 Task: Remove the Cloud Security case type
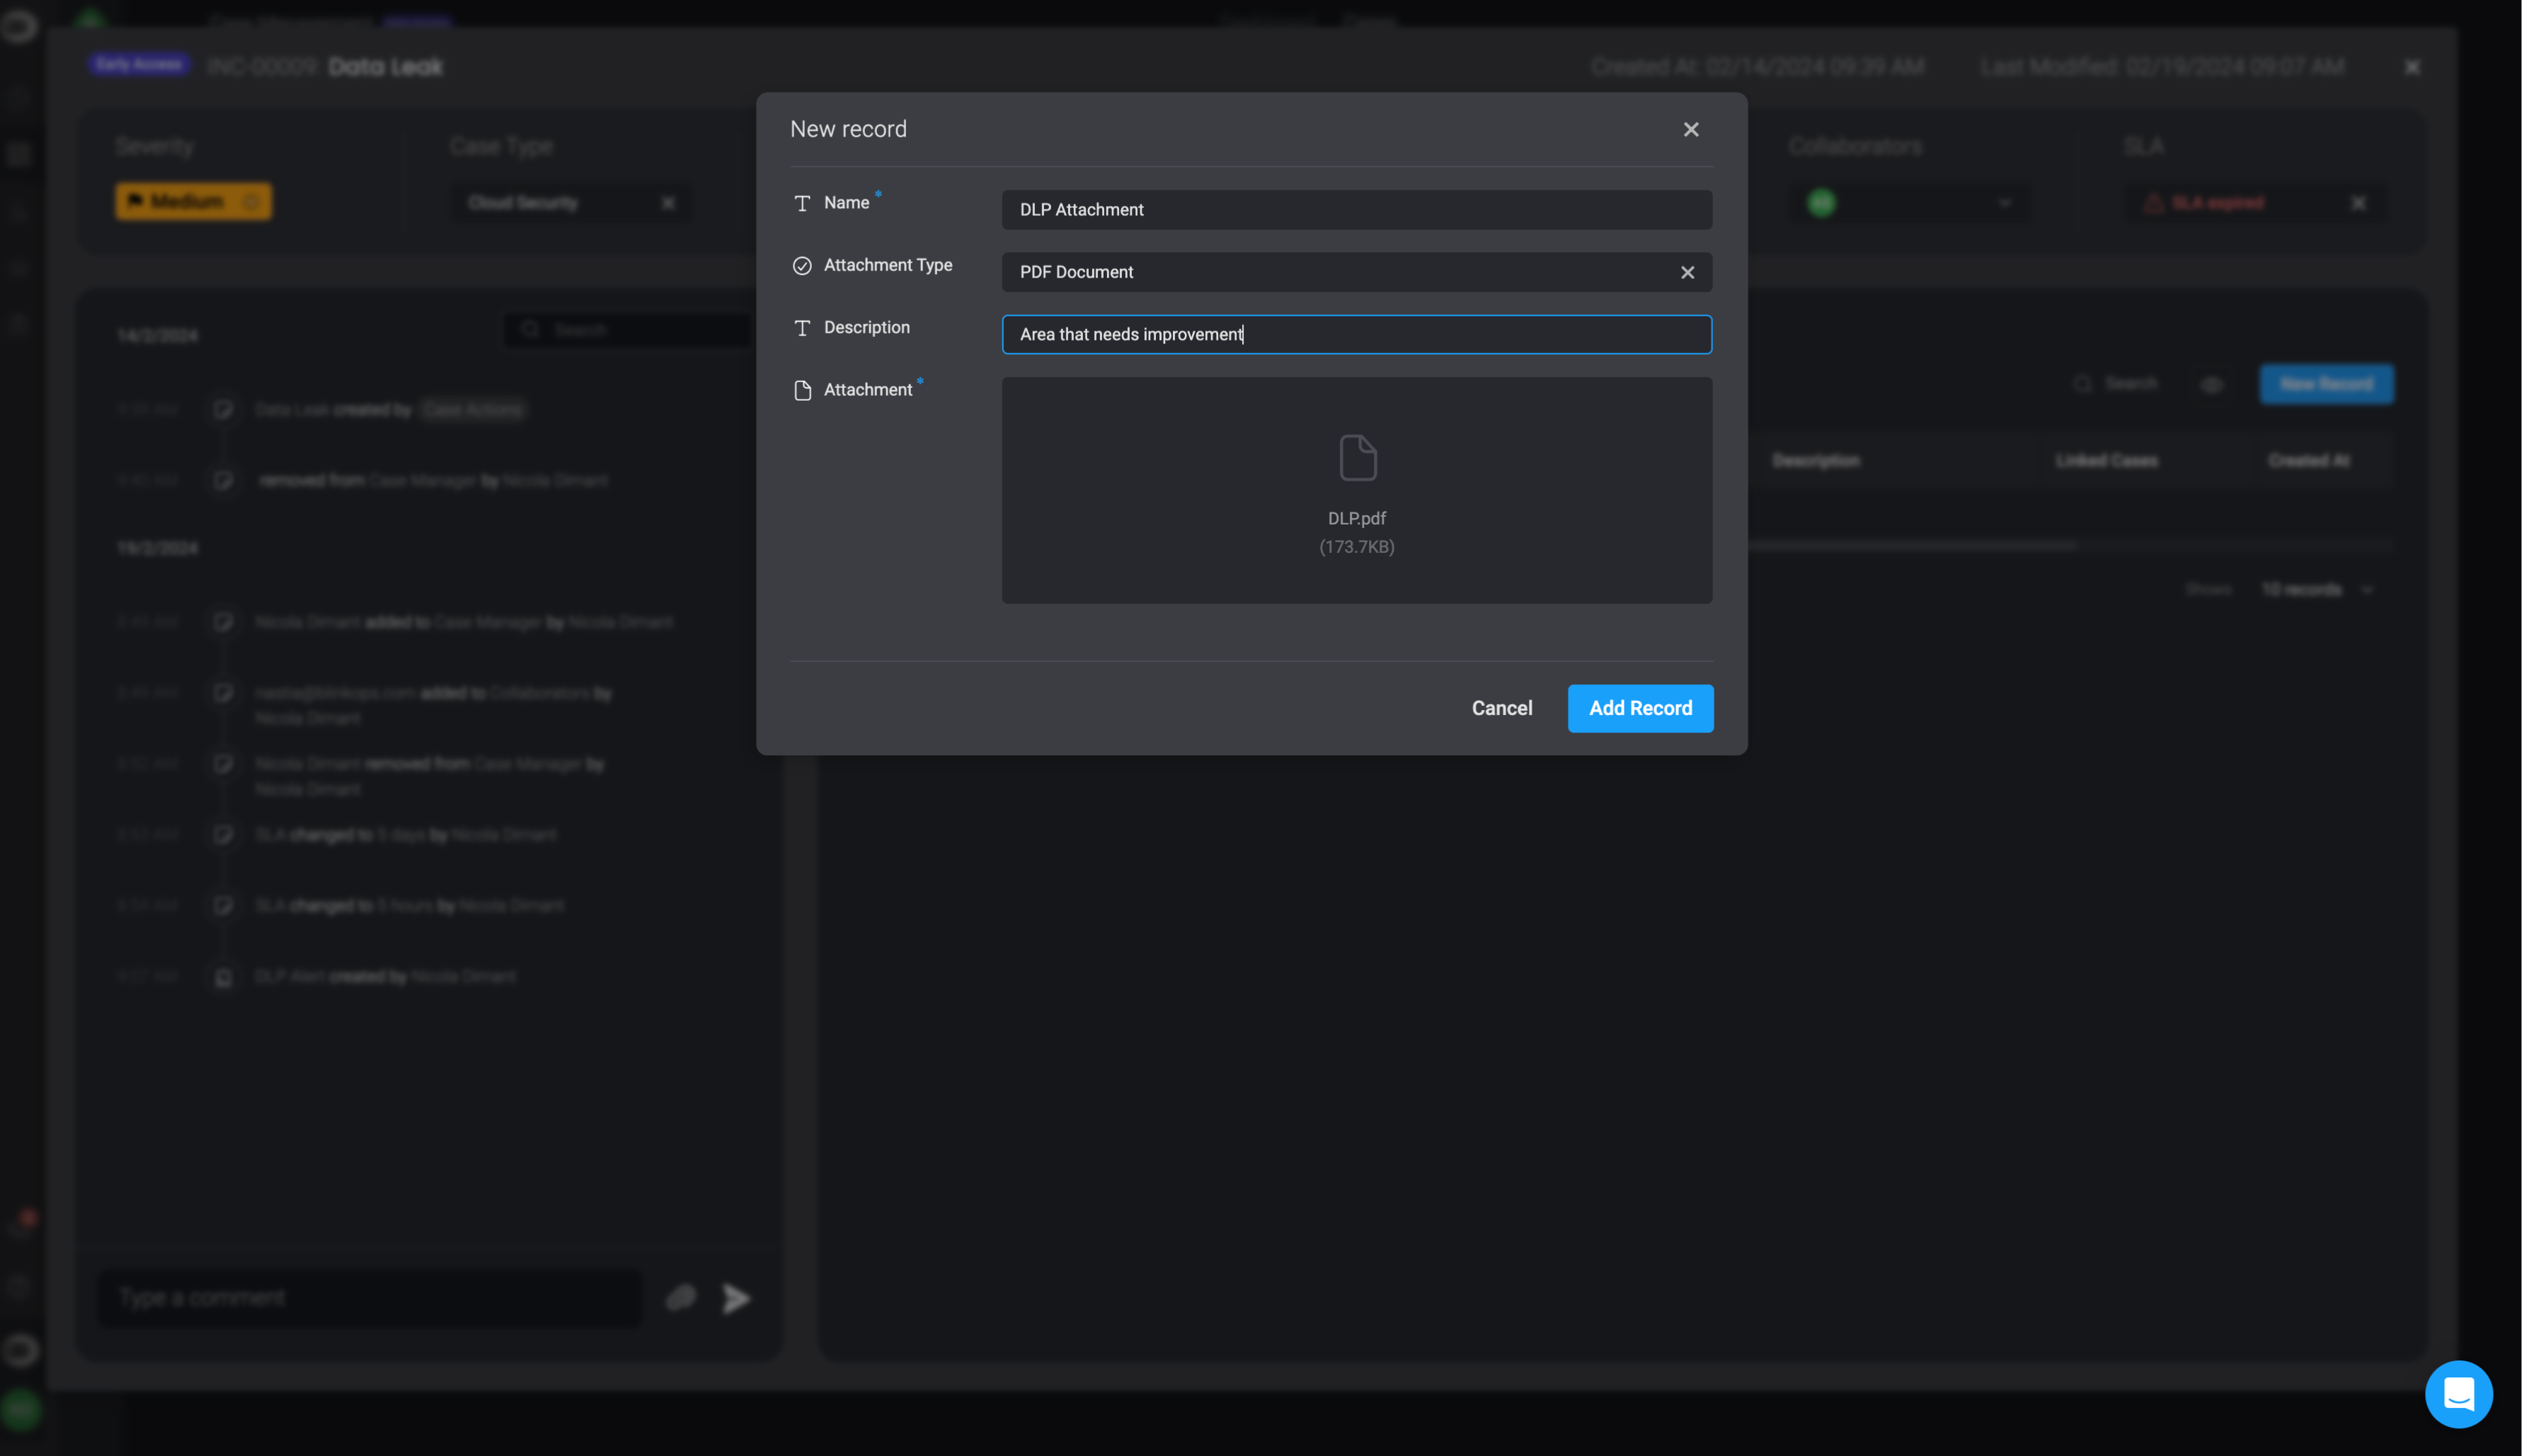click(x=668, y=203)
